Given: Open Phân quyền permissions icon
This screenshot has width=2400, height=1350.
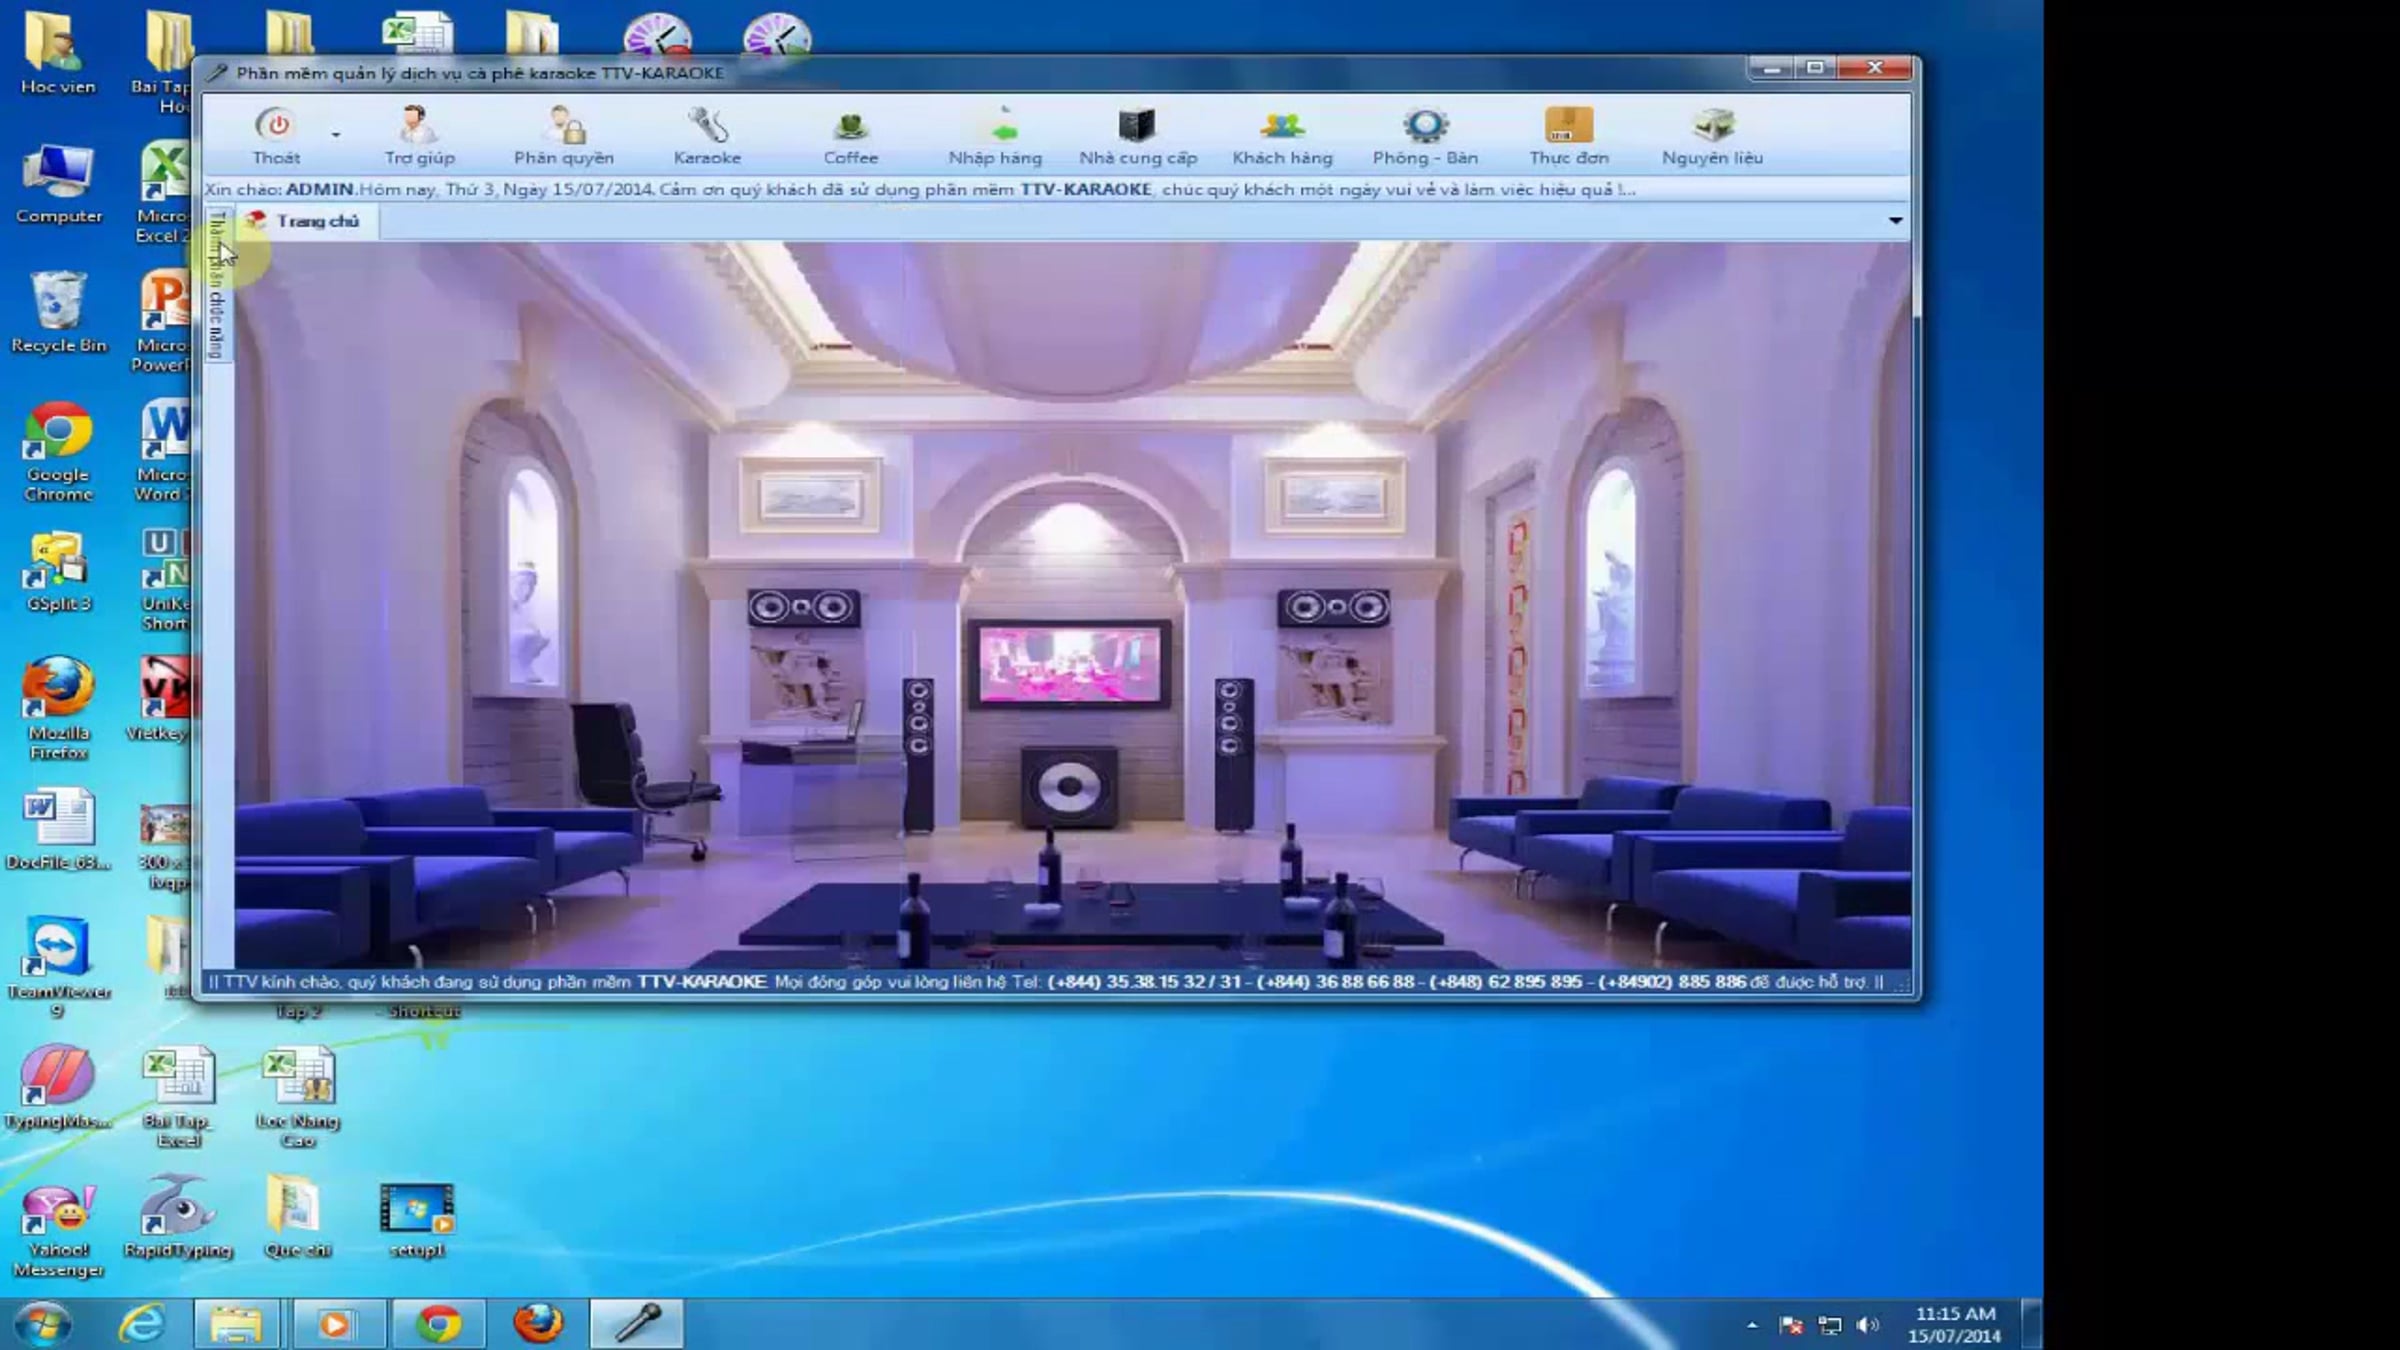Looking at the screenshot, I should [x=564, y=126].
